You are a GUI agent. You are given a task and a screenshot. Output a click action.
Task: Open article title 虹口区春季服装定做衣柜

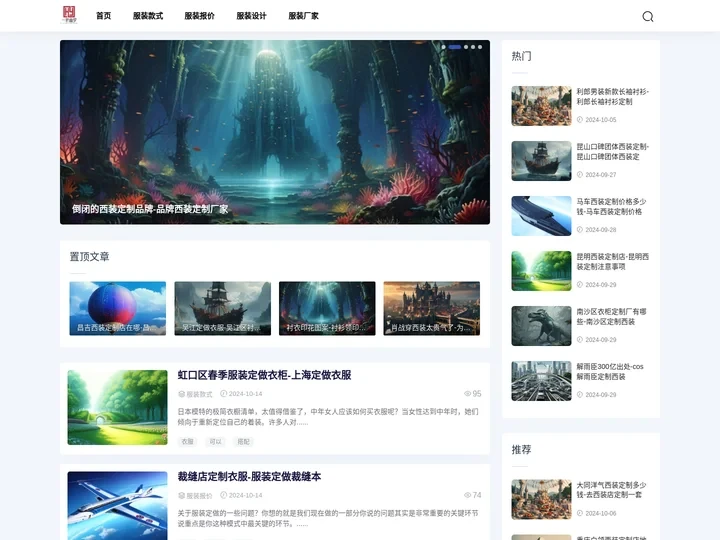click(264, 375)
